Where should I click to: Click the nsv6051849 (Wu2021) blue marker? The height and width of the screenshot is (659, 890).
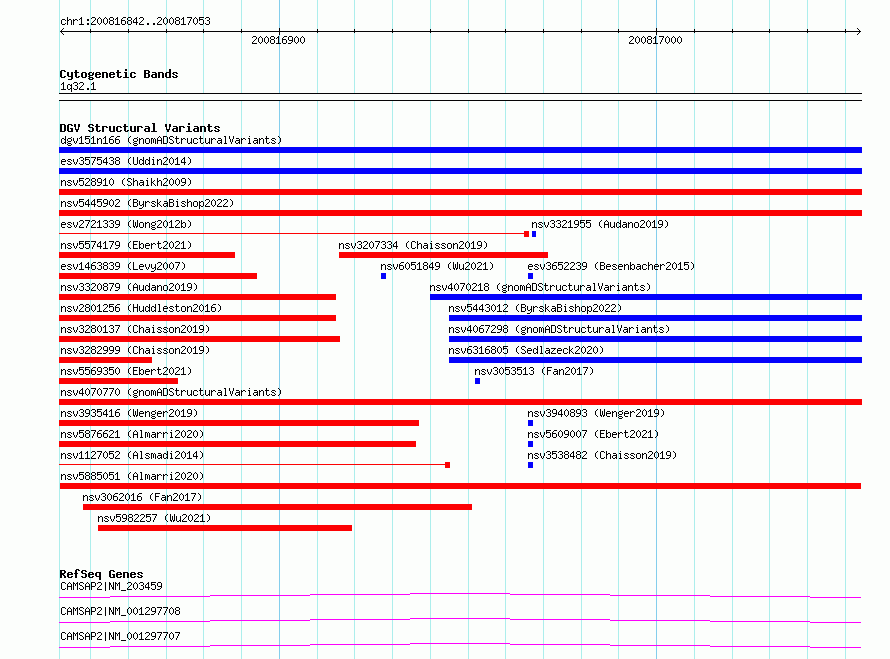[x=384, y=276]
